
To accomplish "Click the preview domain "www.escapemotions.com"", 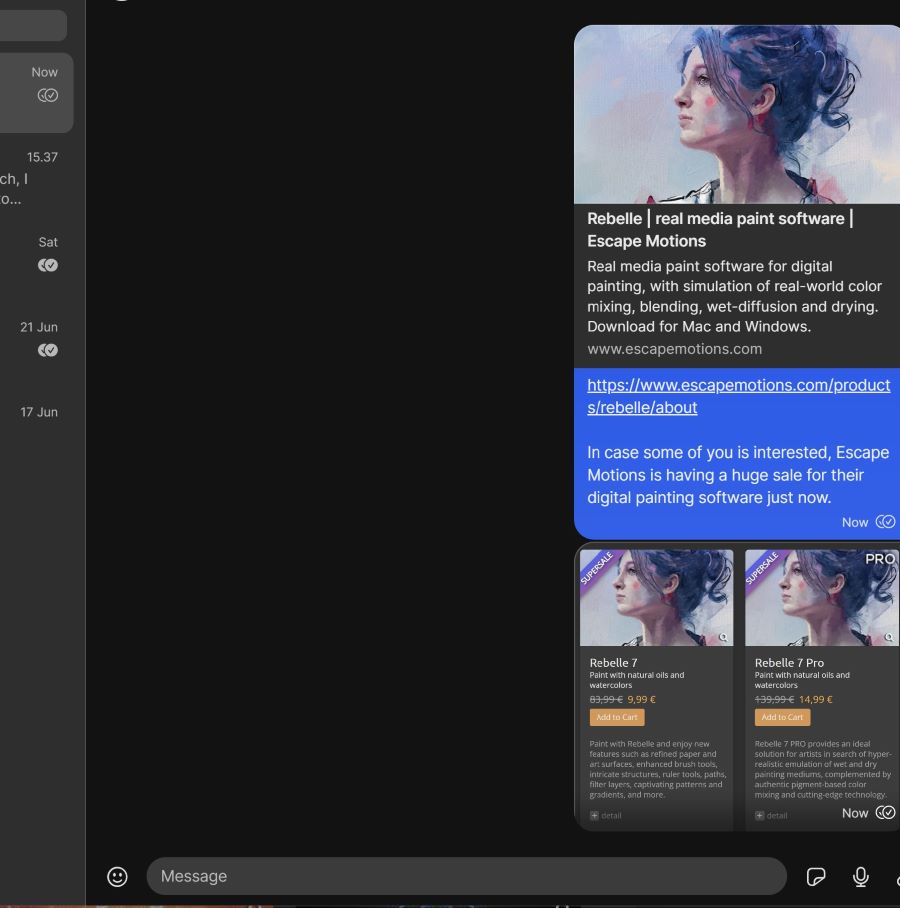I will [x=674, y=349].
